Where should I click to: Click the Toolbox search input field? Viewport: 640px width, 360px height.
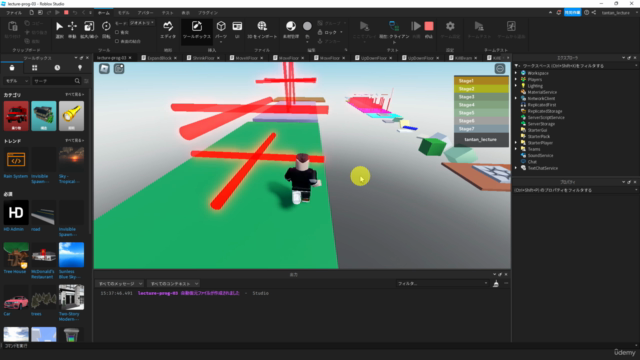tap(53, 81)
